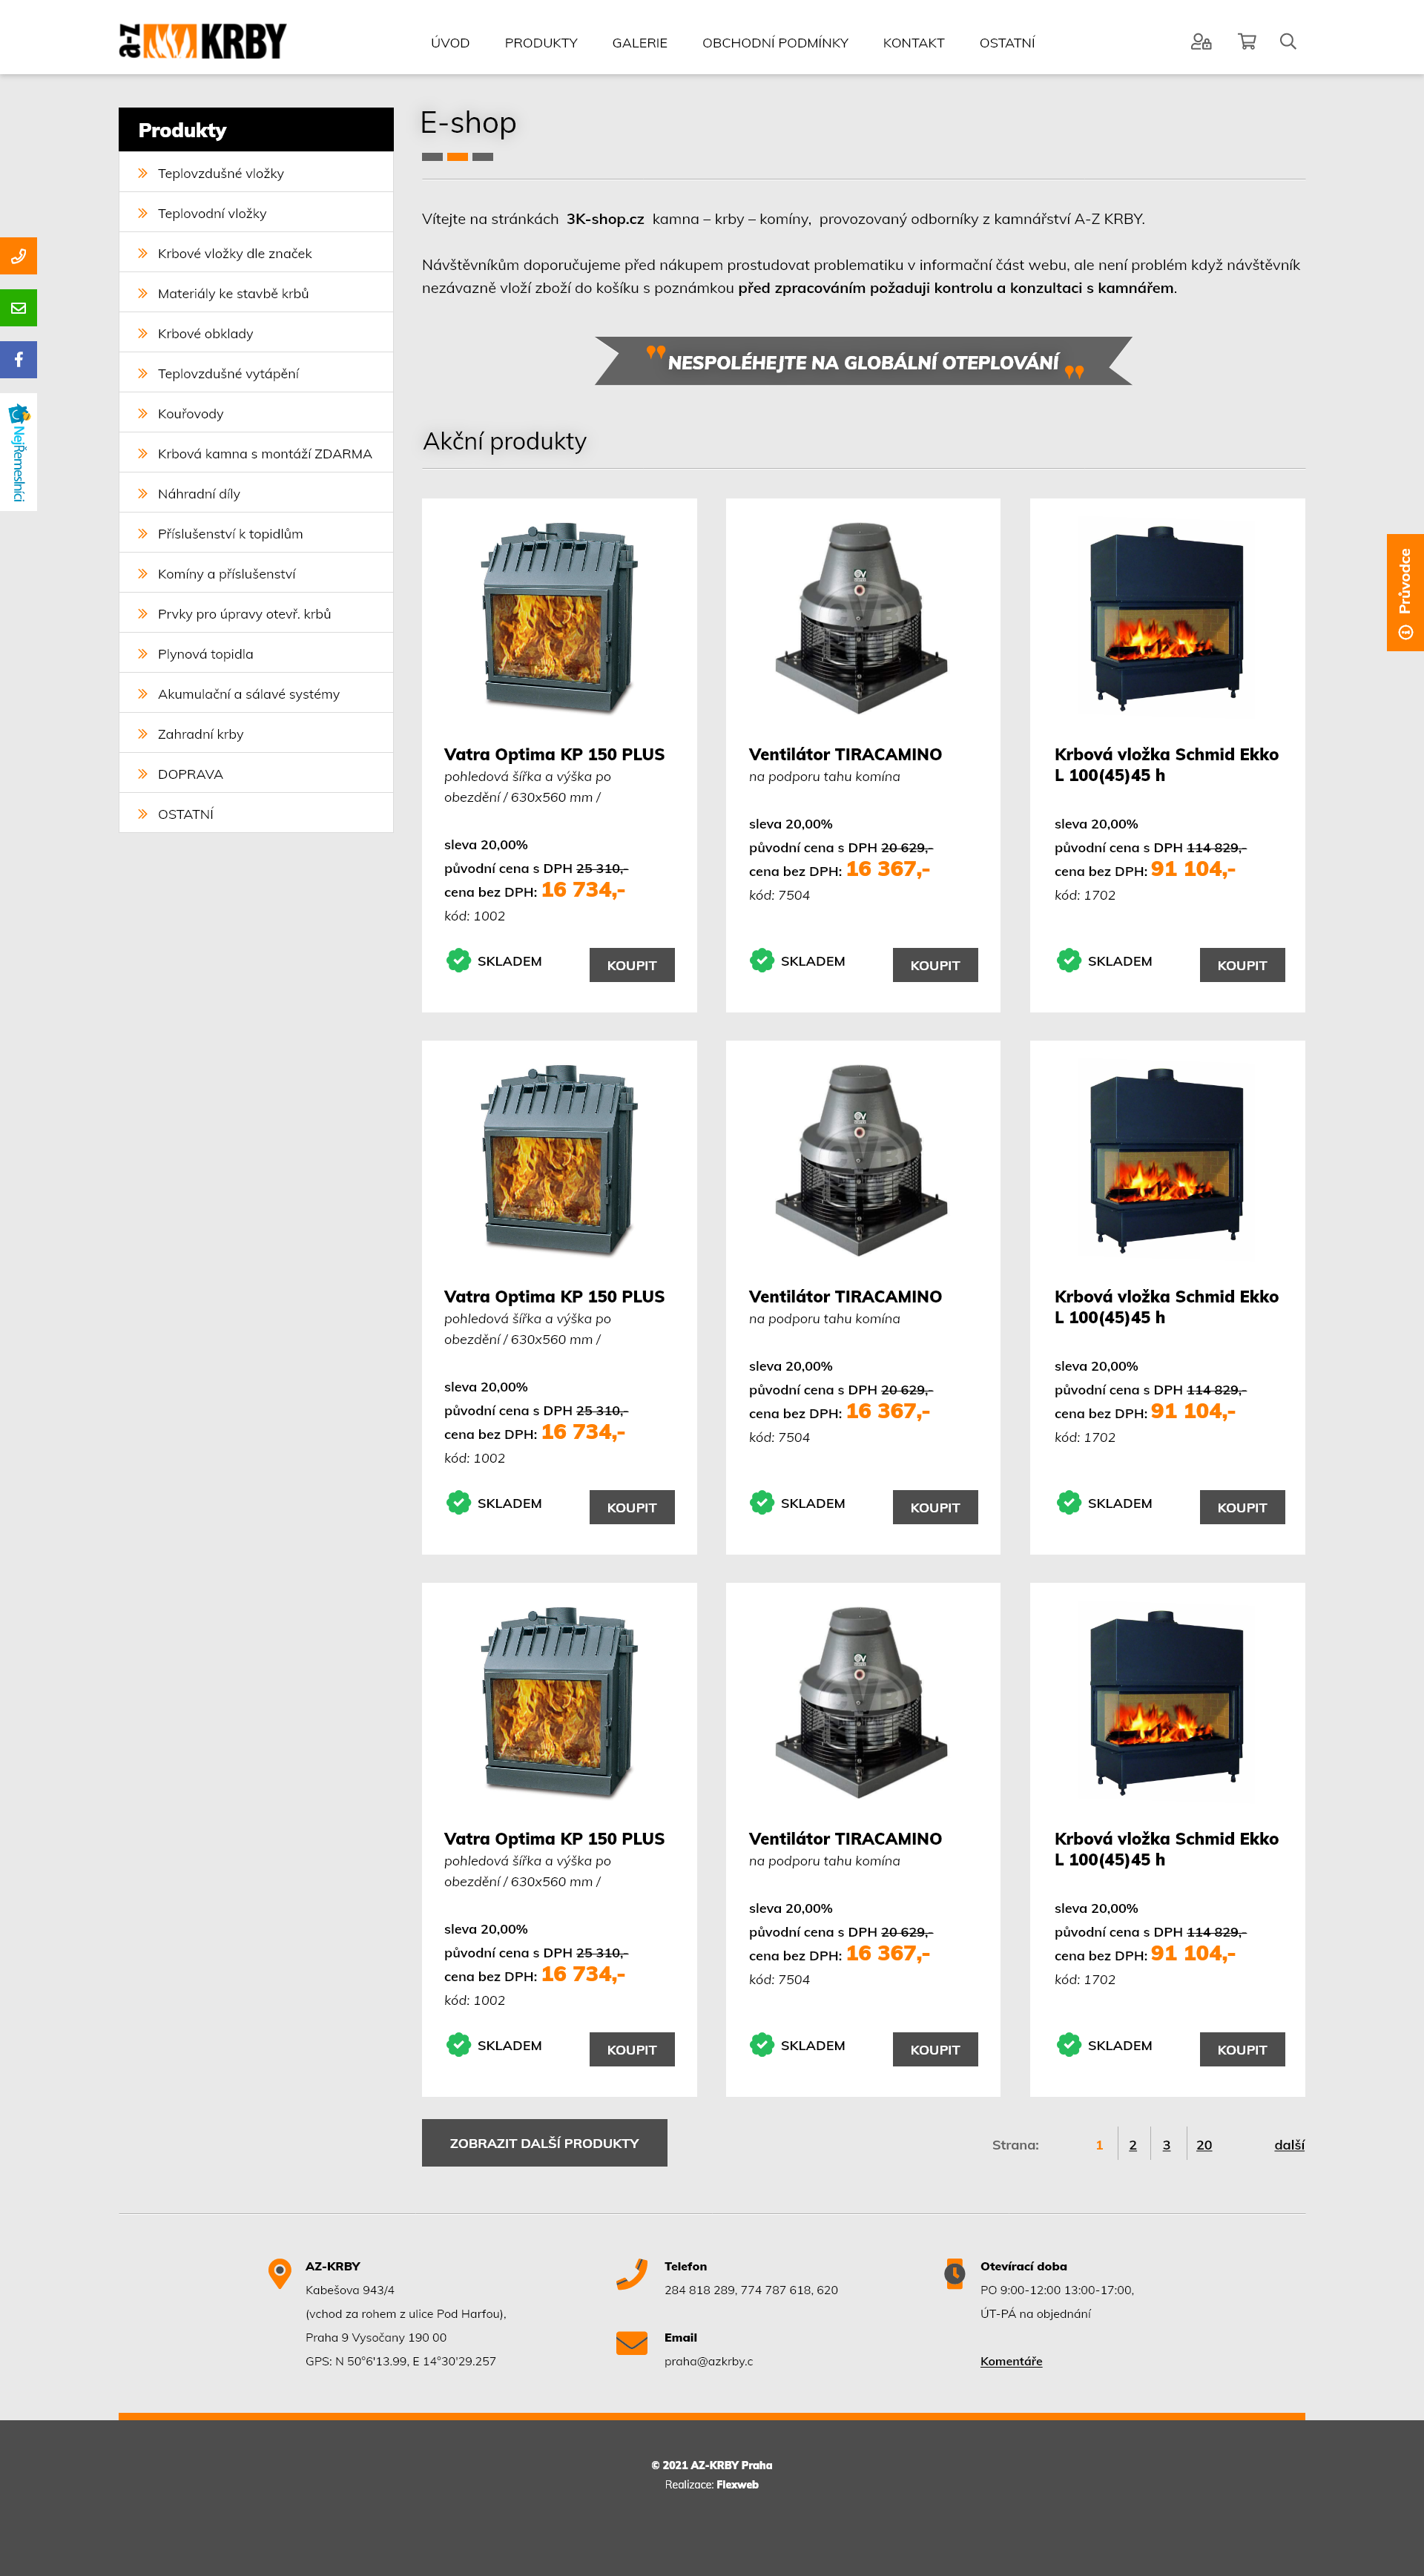Open OSTATNÍ sidebar item

pyautogui.click(x=256, y=813)
